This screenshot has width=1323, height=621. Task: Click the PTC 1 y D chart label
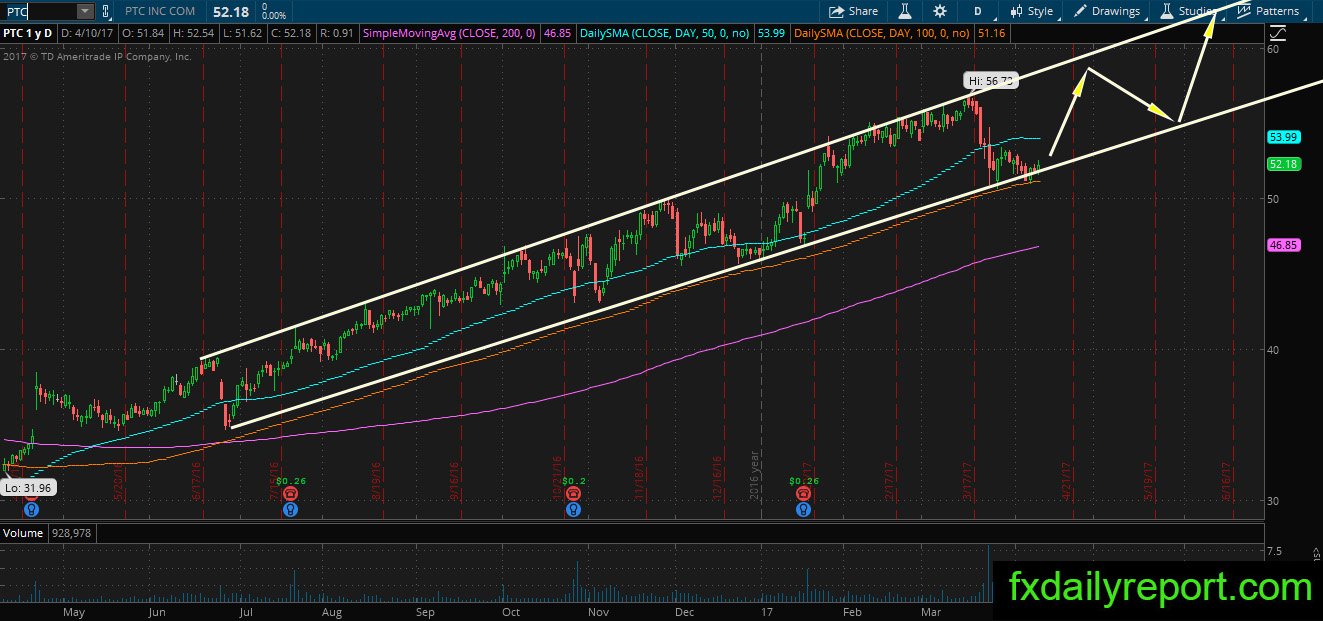coord(27,33)
